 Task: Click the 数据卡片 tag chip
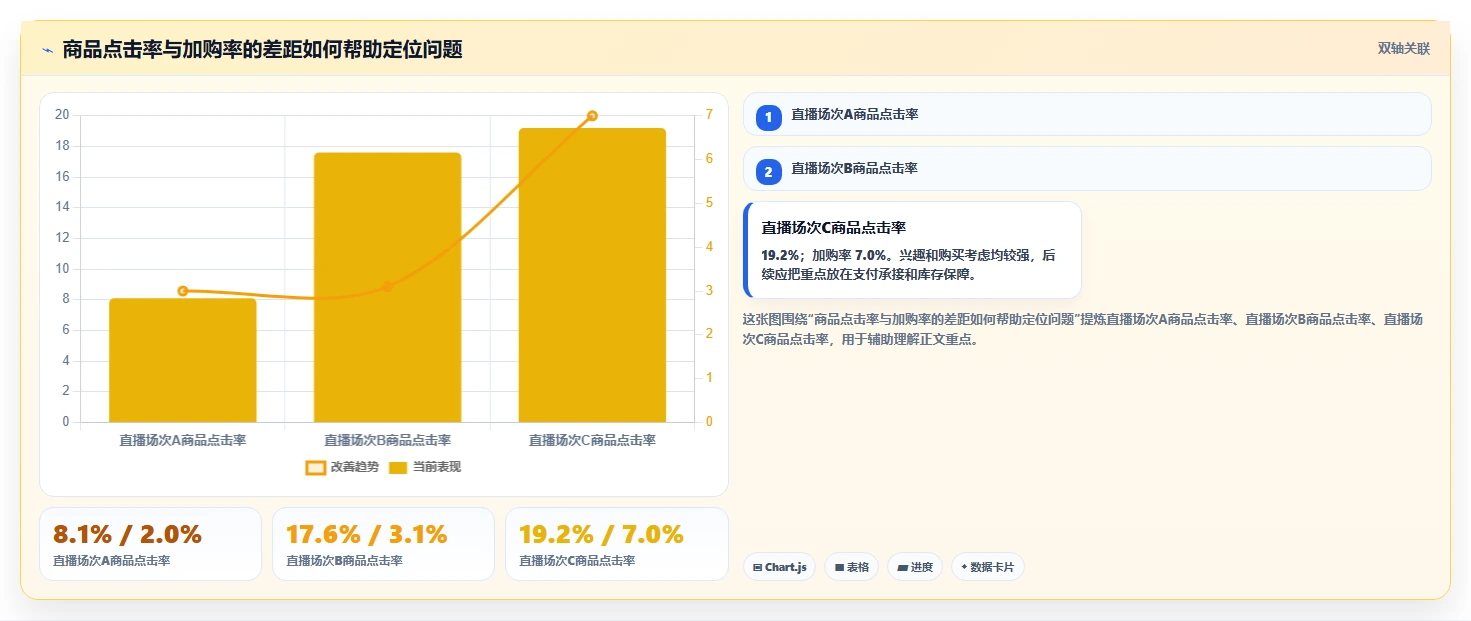[x=988, y=567]
